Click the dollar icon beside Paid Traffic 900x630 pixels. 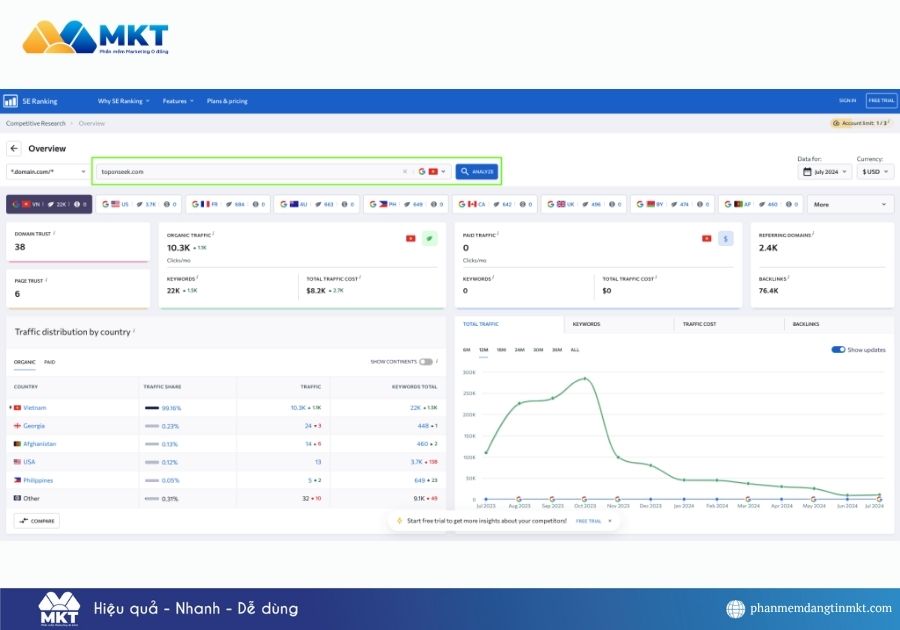click(724, 238)
